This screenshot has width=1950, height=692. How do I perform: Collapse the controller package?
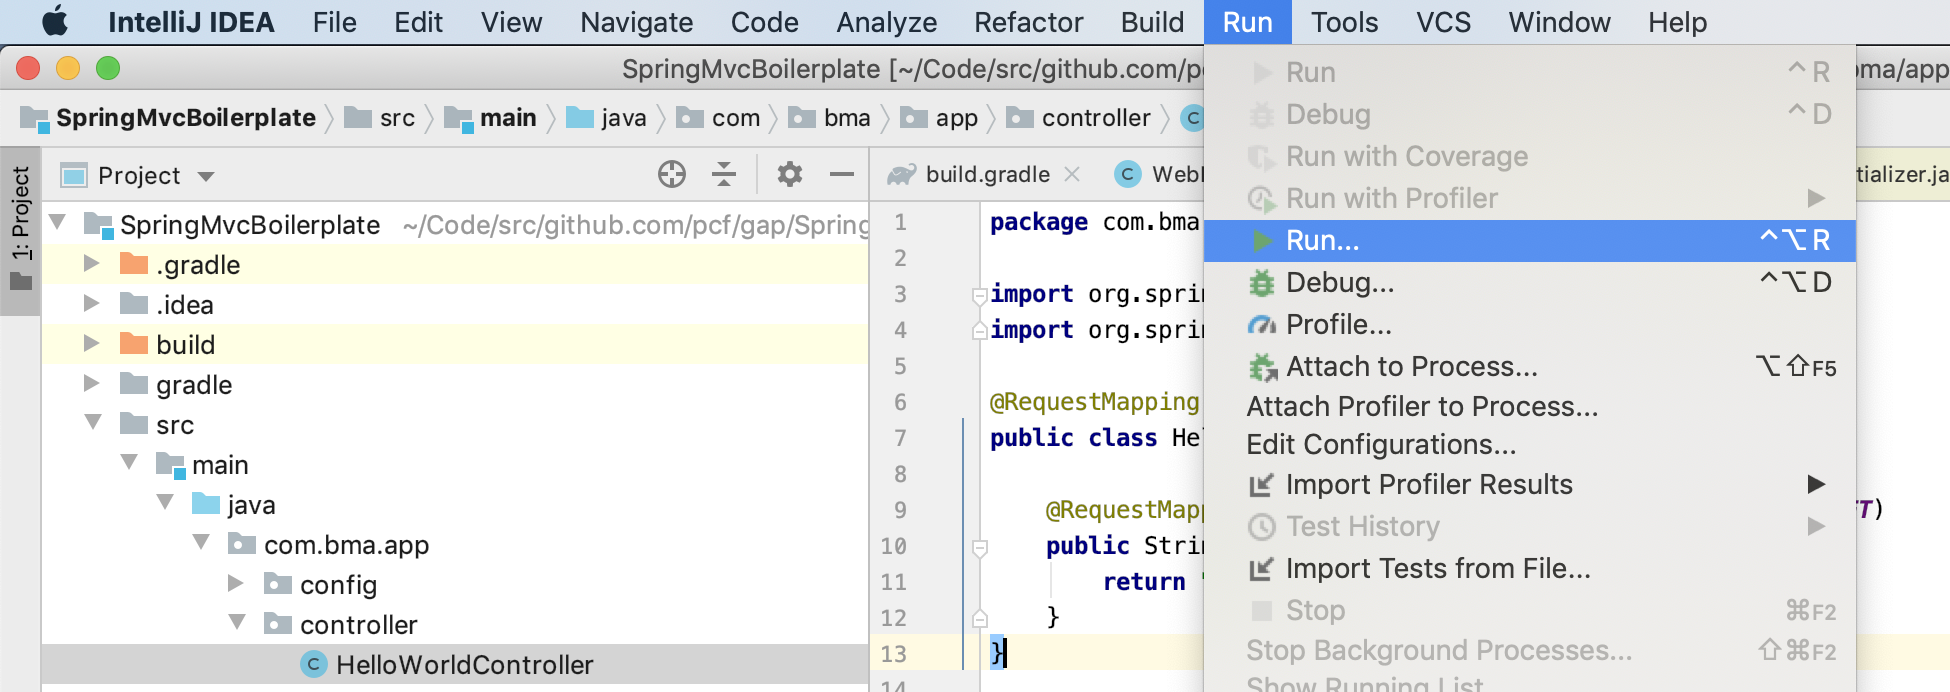237,622
